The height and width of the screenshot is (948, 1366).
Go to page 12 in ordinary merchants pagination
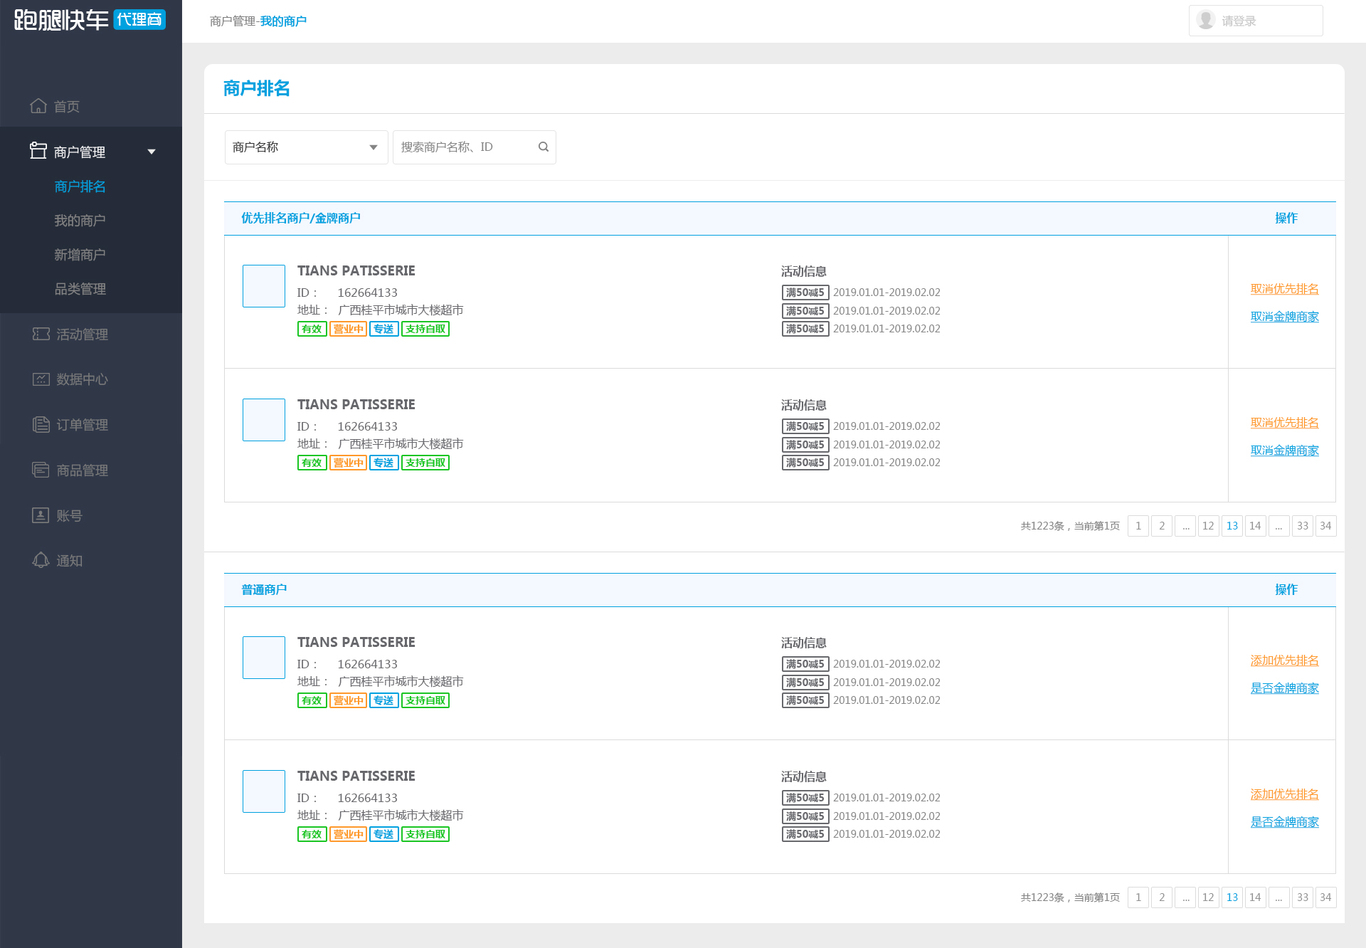(x=1208, y=898)
